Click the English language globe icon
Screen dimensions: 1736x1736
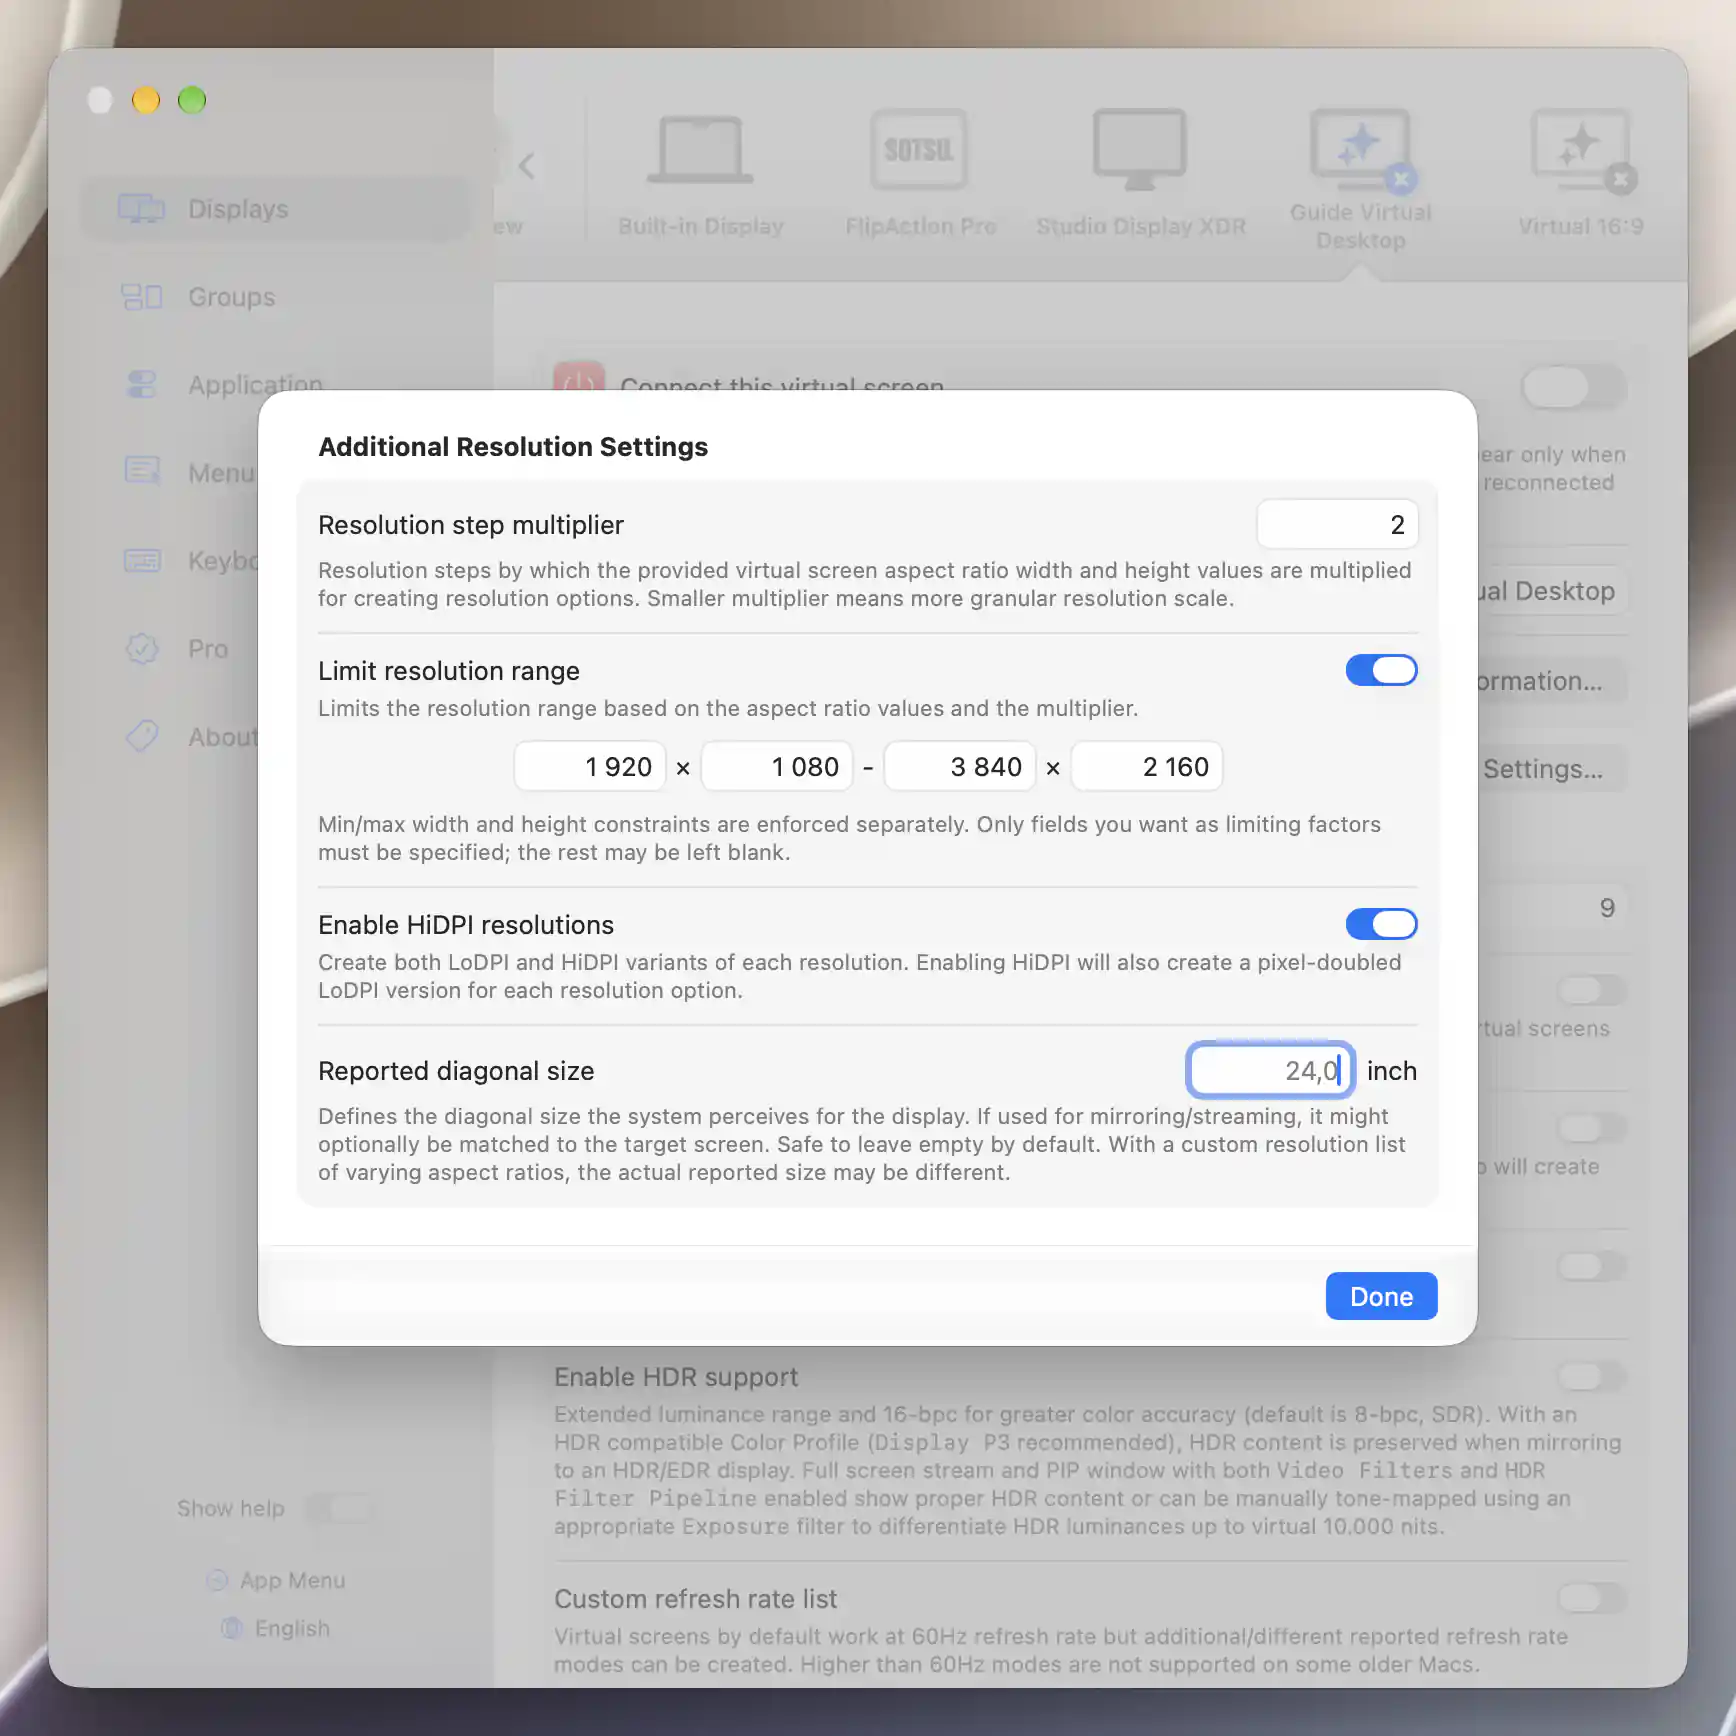pos(232,1628)
